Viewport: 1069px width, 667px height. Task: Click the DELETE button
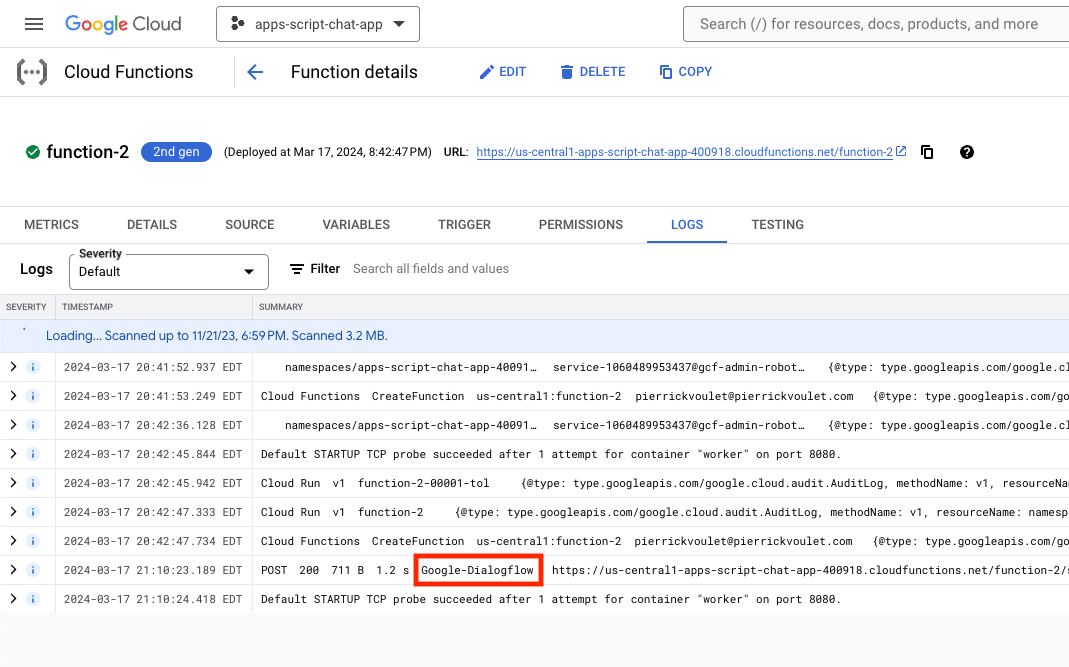pyautogui.click(x=592, y=72)
